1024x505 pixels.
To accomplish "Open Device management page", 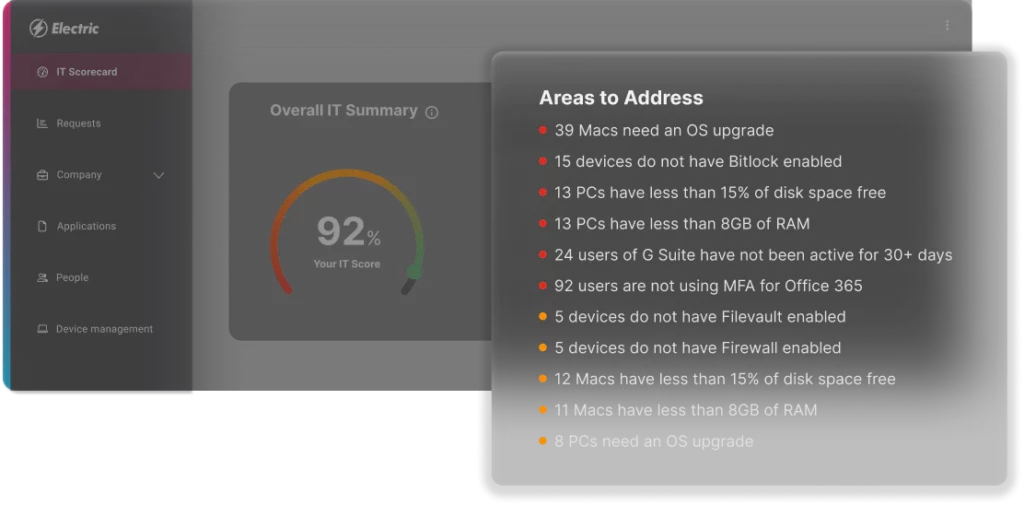I will [x=104, y=329].
